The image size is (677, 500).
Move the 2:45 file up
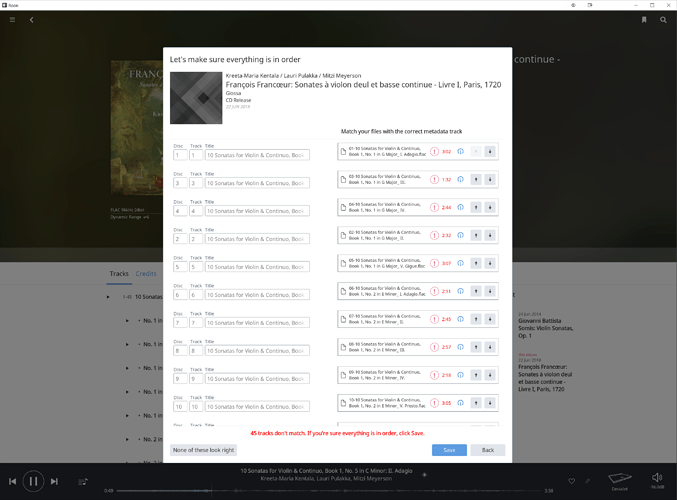click(x=476, y=319)
